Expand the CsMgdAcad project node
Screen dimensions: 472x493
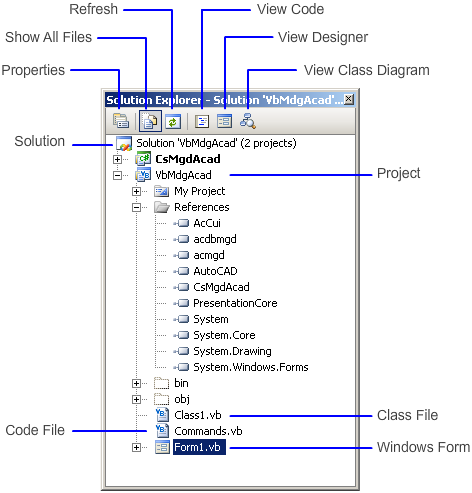tap(117, 159)
